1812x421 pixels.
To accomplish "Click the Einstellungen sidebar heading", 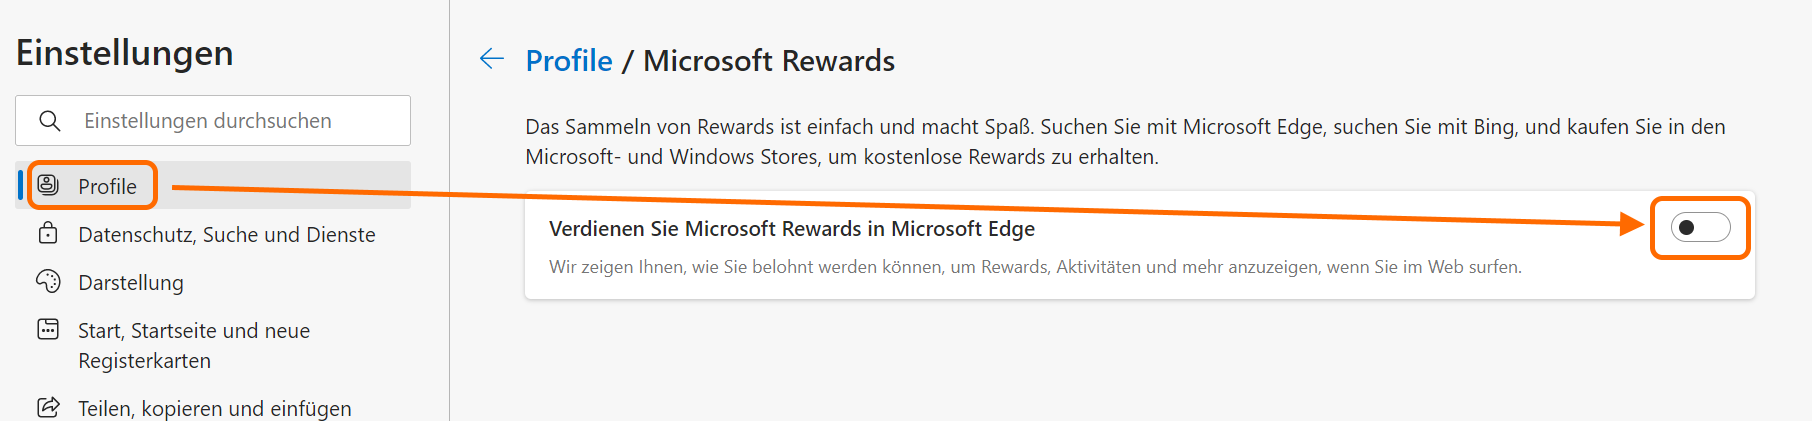I will pos(125,53).
